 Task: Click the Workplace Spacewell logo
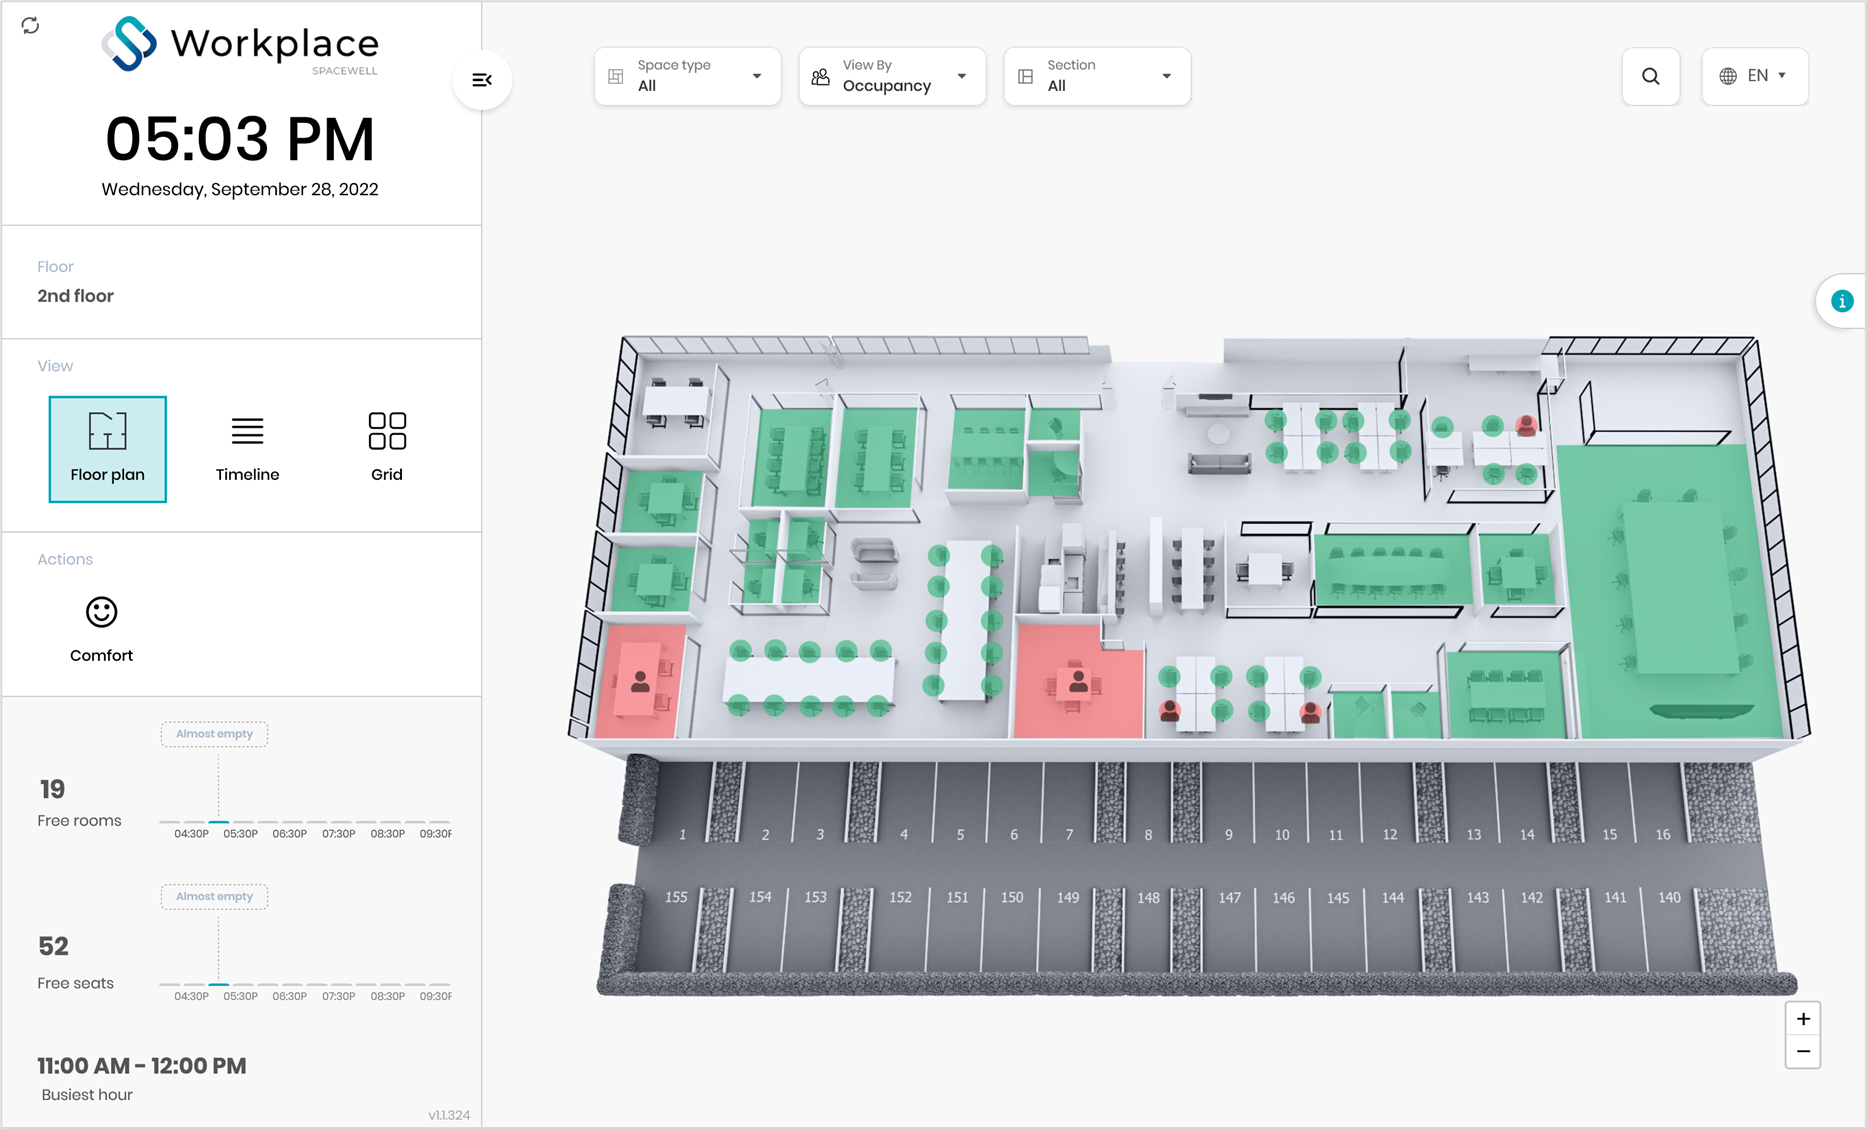(x=240, y=45)
